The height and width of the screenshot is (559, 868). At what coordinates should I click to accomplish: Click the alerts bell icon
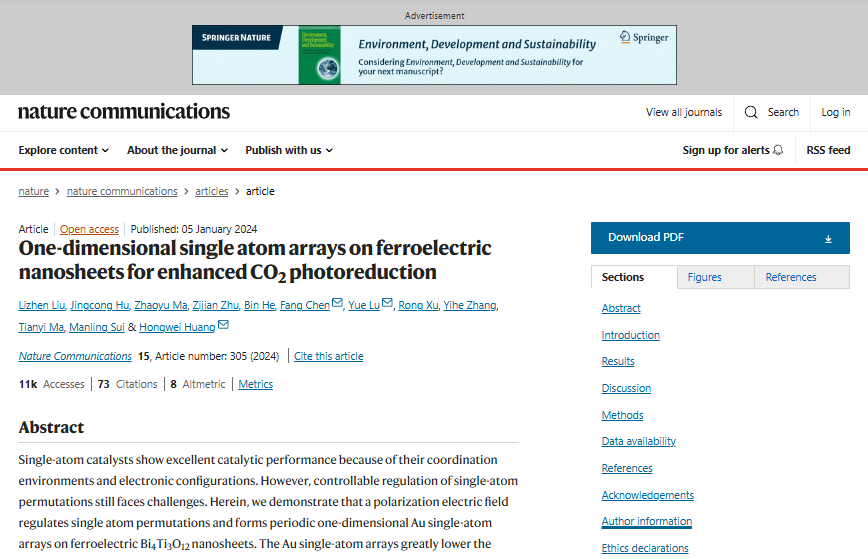[778, 150]
